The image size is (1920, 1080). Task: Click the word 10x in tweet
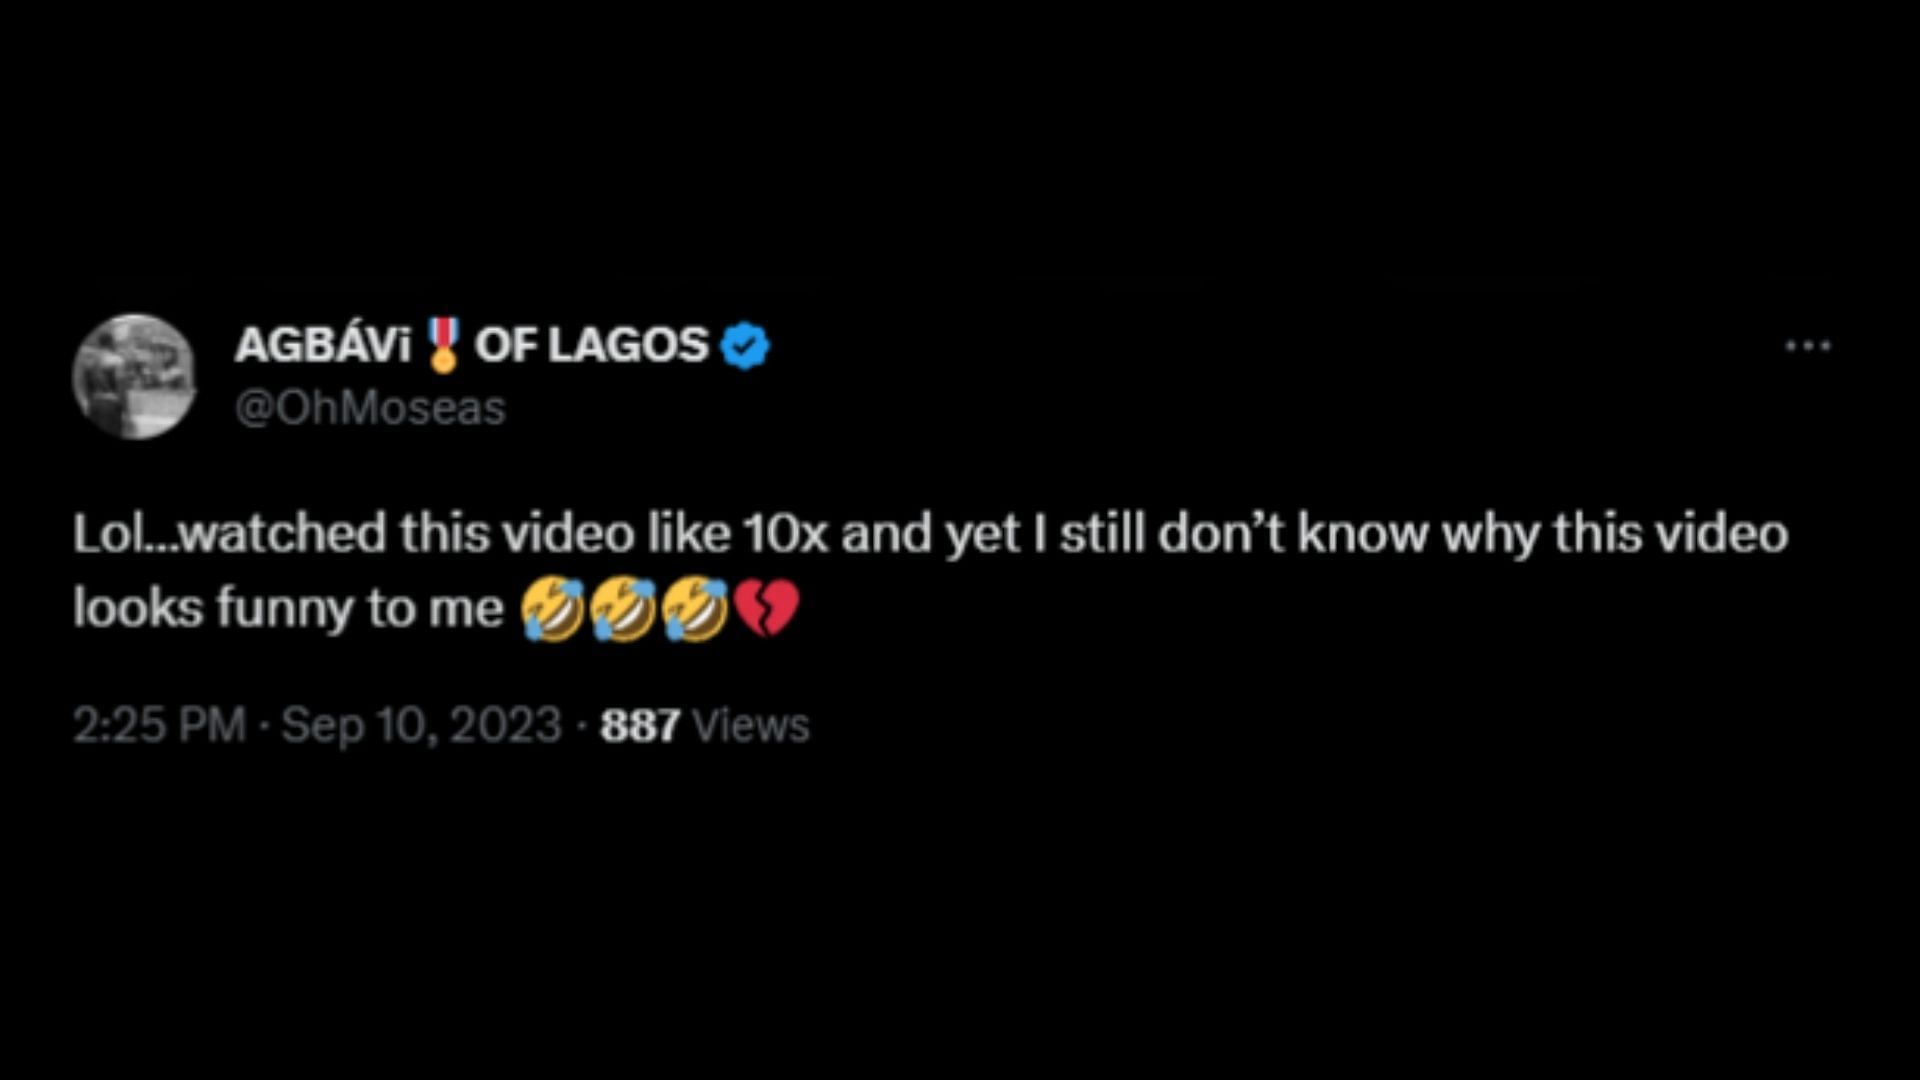point(785,534)
